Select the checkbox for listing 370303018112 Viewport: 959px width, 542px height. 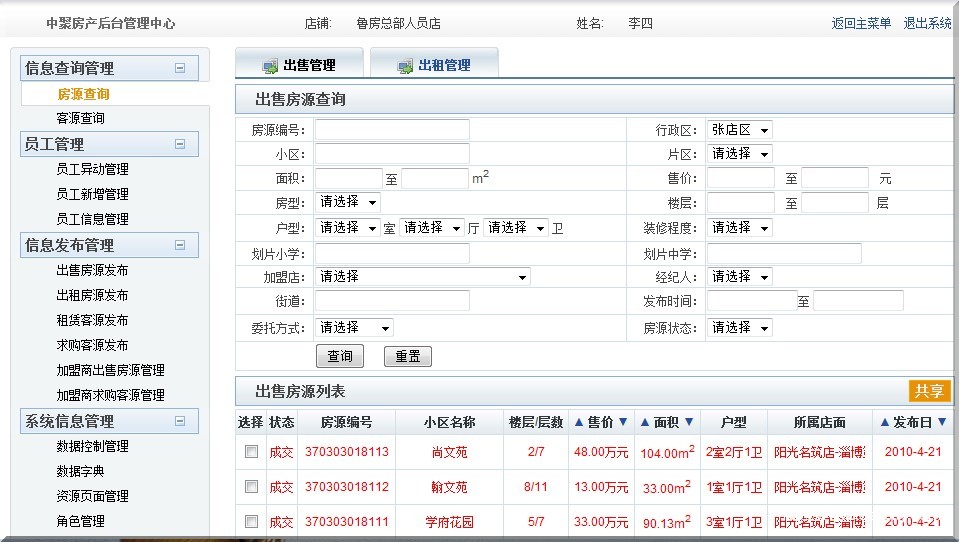point(251,487)
